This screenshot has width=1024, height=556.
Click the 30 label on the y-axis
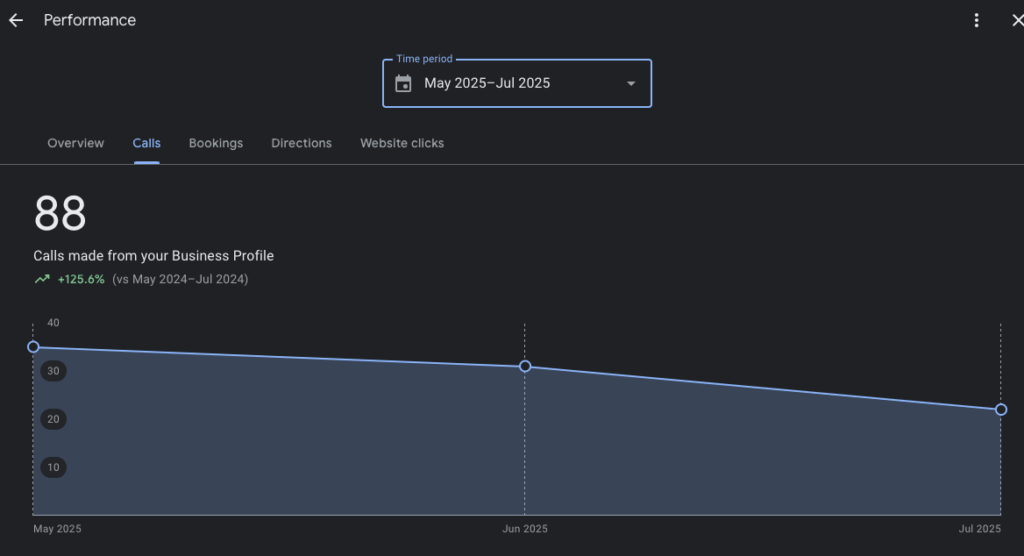coord(53,371)
